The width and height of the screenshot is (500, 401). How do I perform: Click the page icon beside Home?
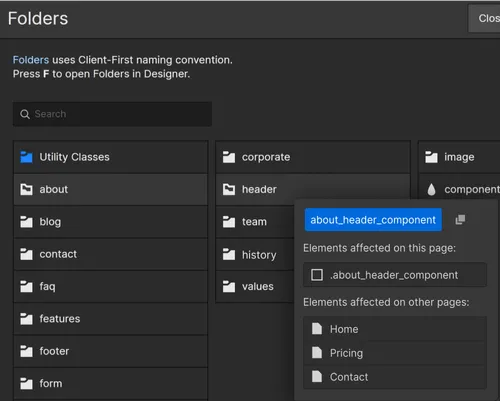317,329
